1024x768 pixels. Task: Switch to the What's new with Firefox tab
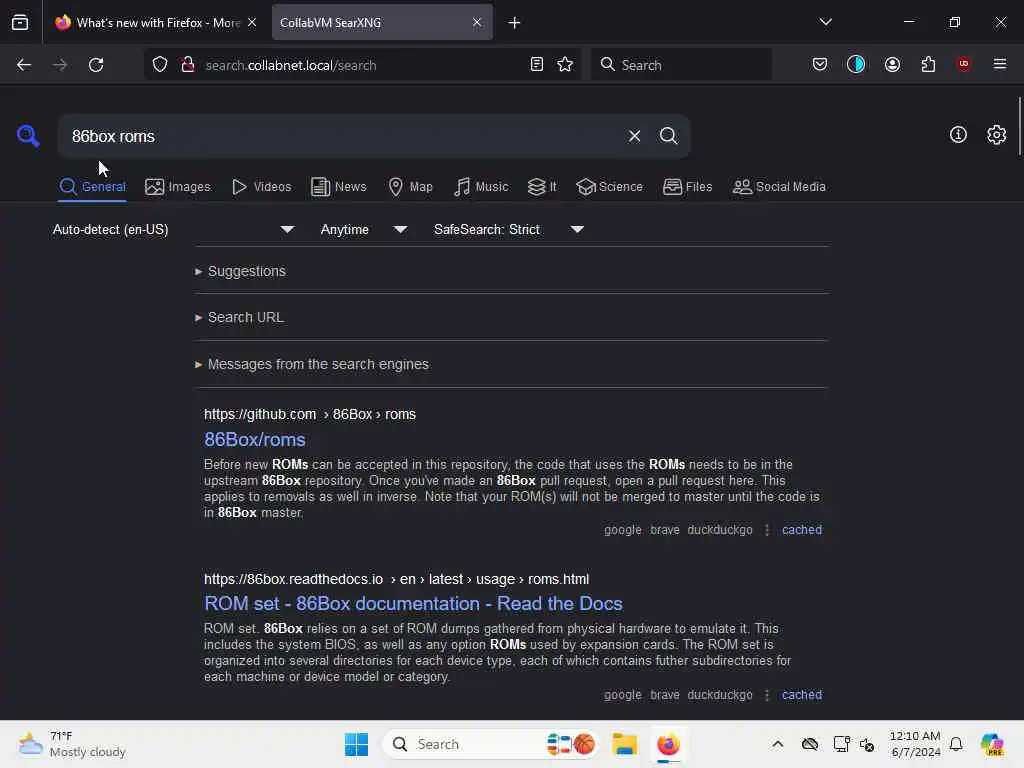click(157, 23)
